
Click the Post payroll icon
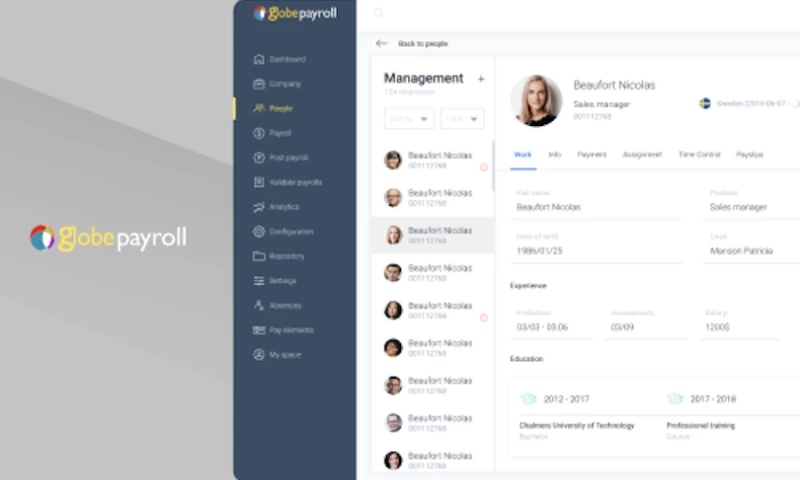tap(259, 158)
